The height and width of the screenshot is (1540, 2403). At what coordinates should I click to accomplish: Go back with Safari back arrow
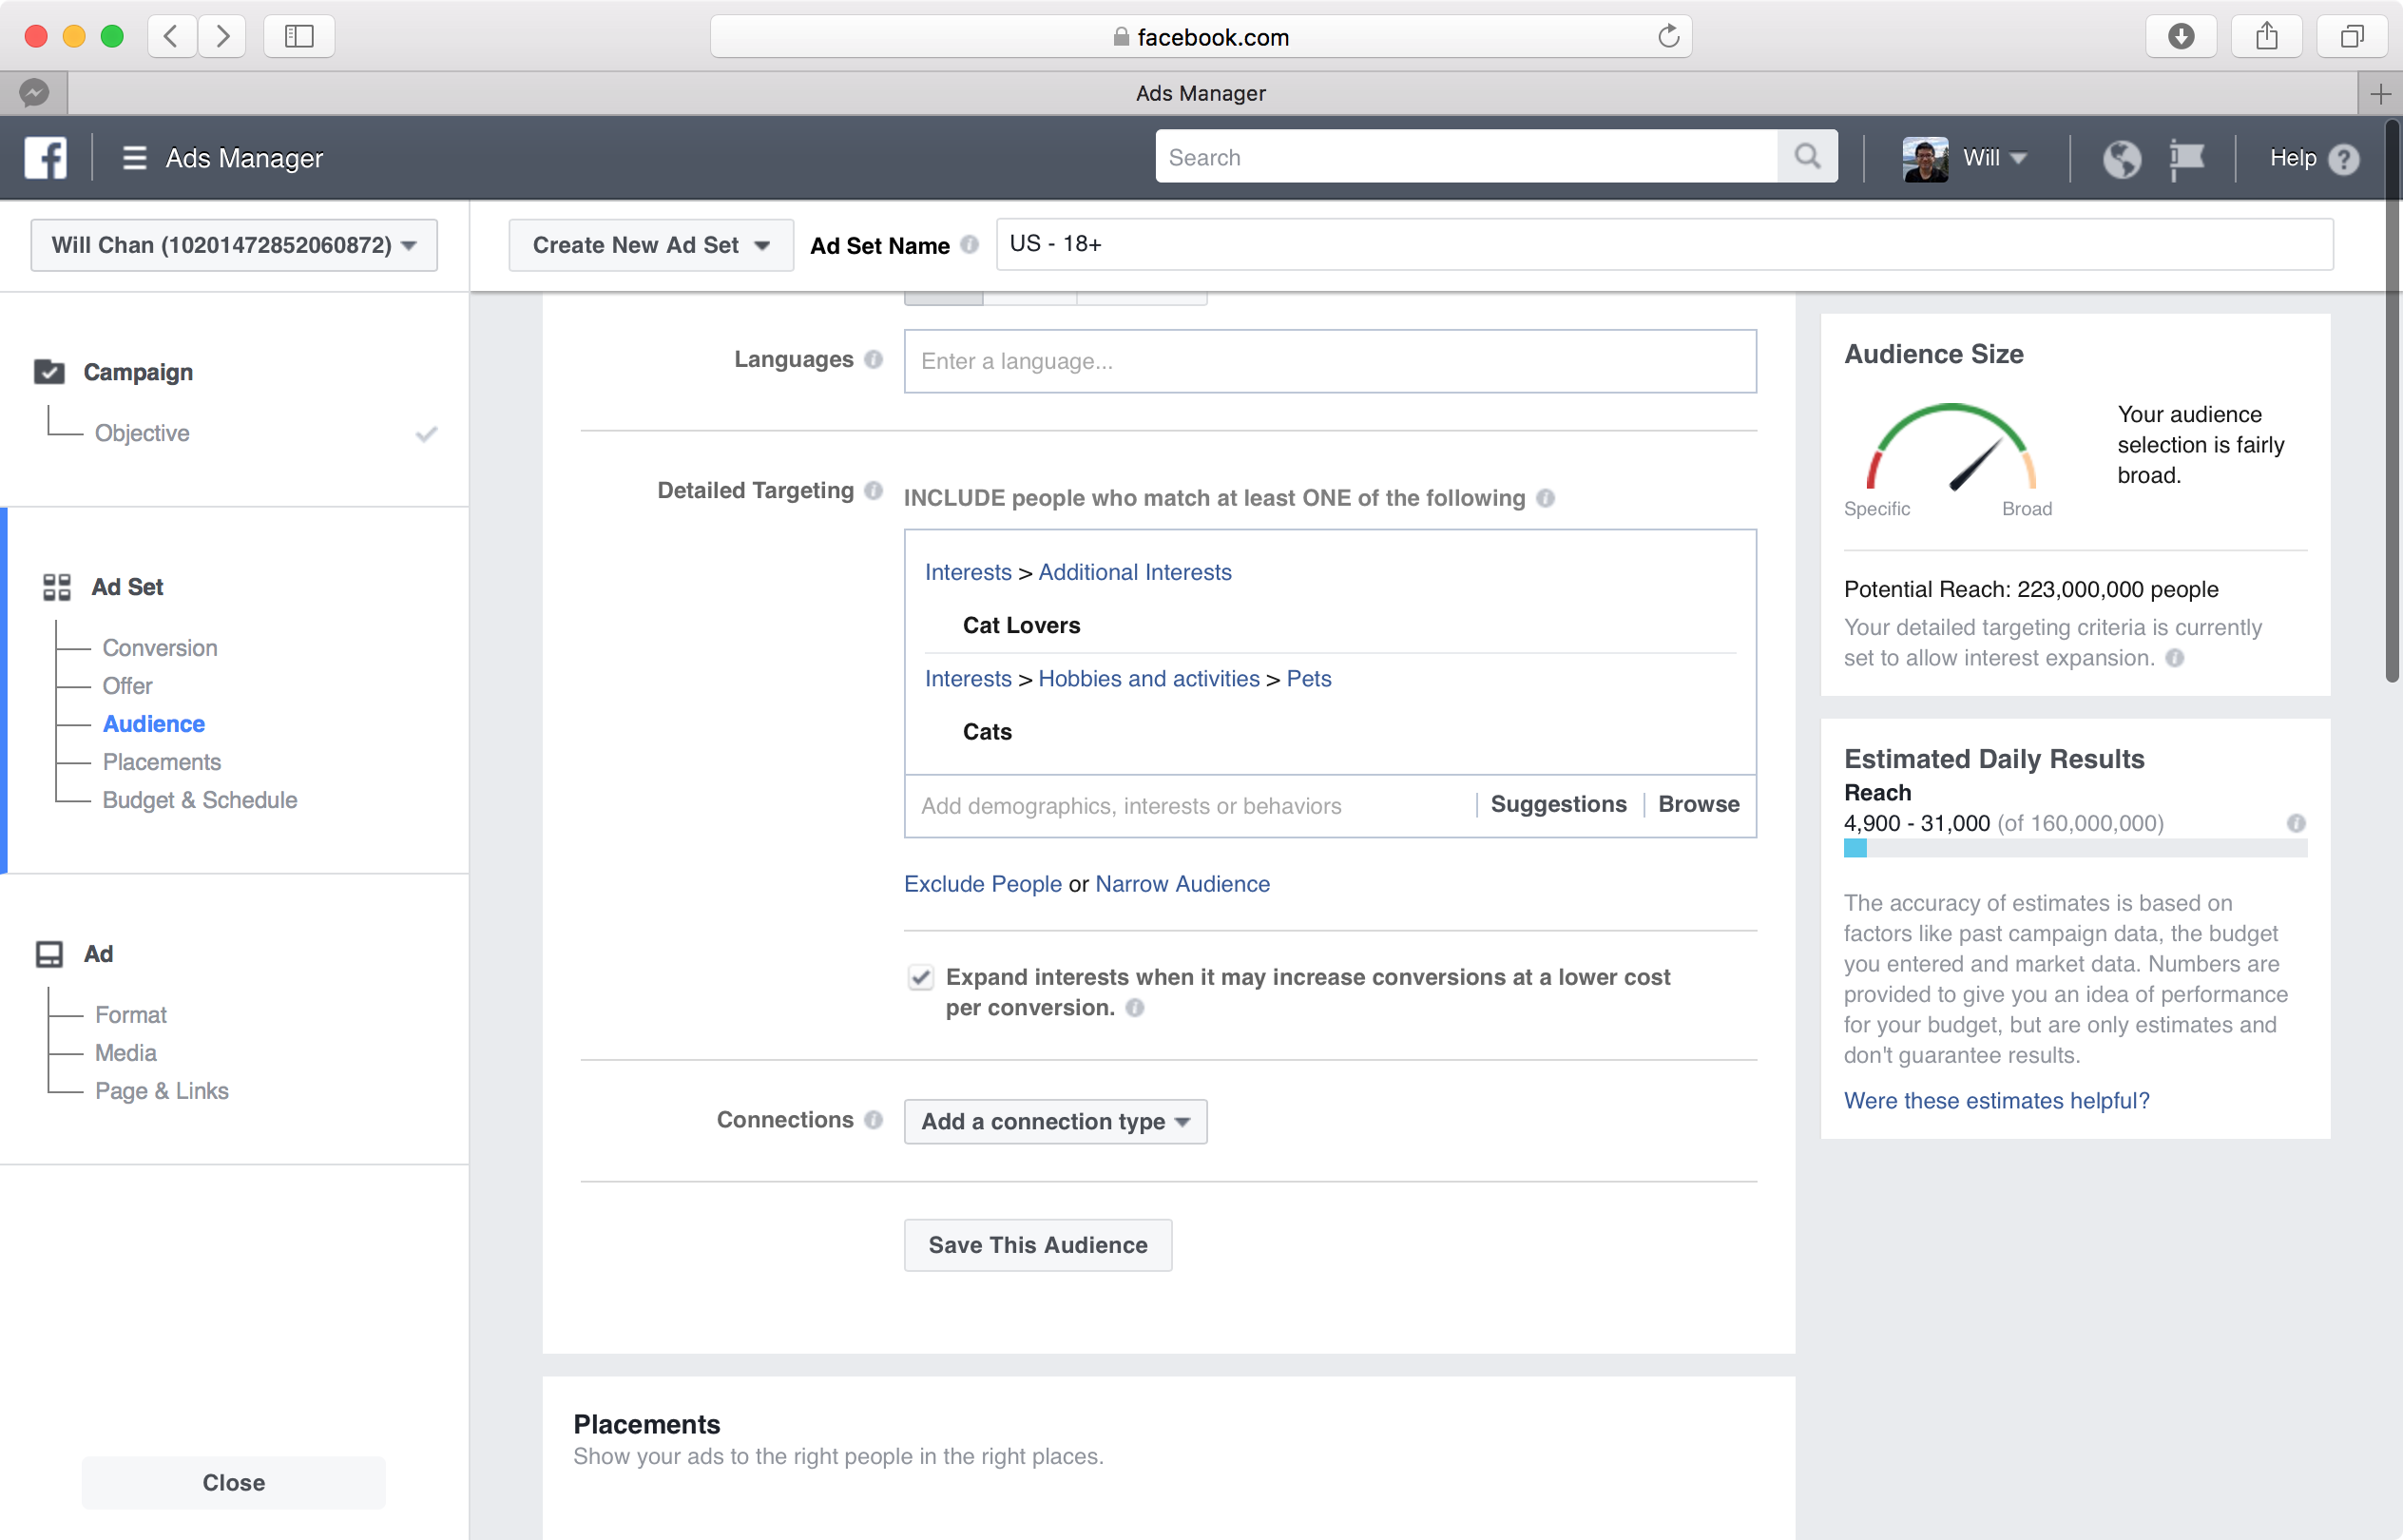pyautogui.click(x=171, y=37)
